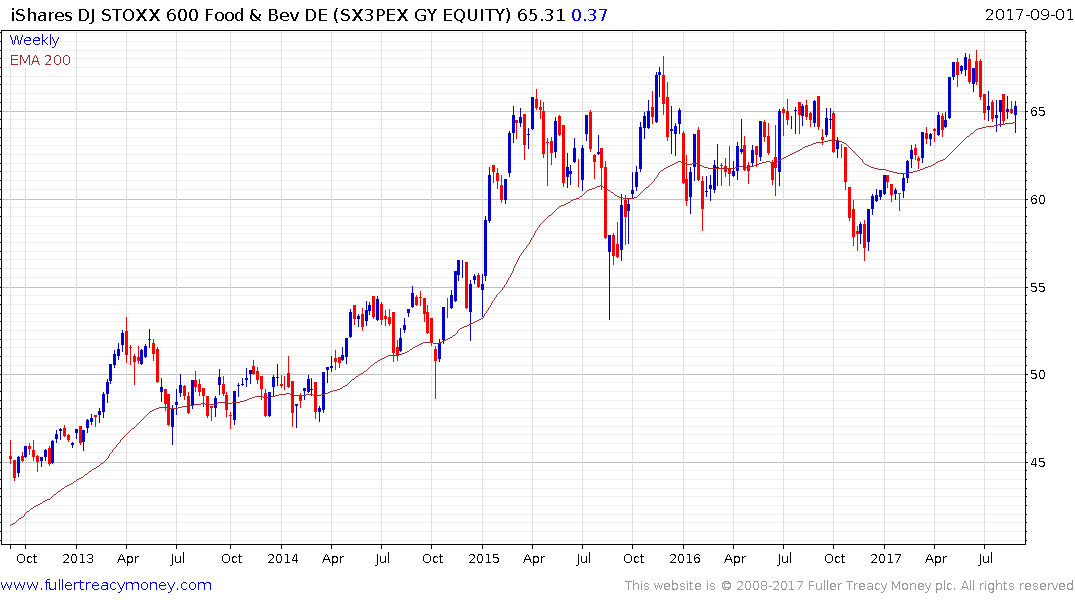This screenshot has width=1075, height=600.
Task: Click the 2015 year axis label
Action: click(x=484, y=558)
